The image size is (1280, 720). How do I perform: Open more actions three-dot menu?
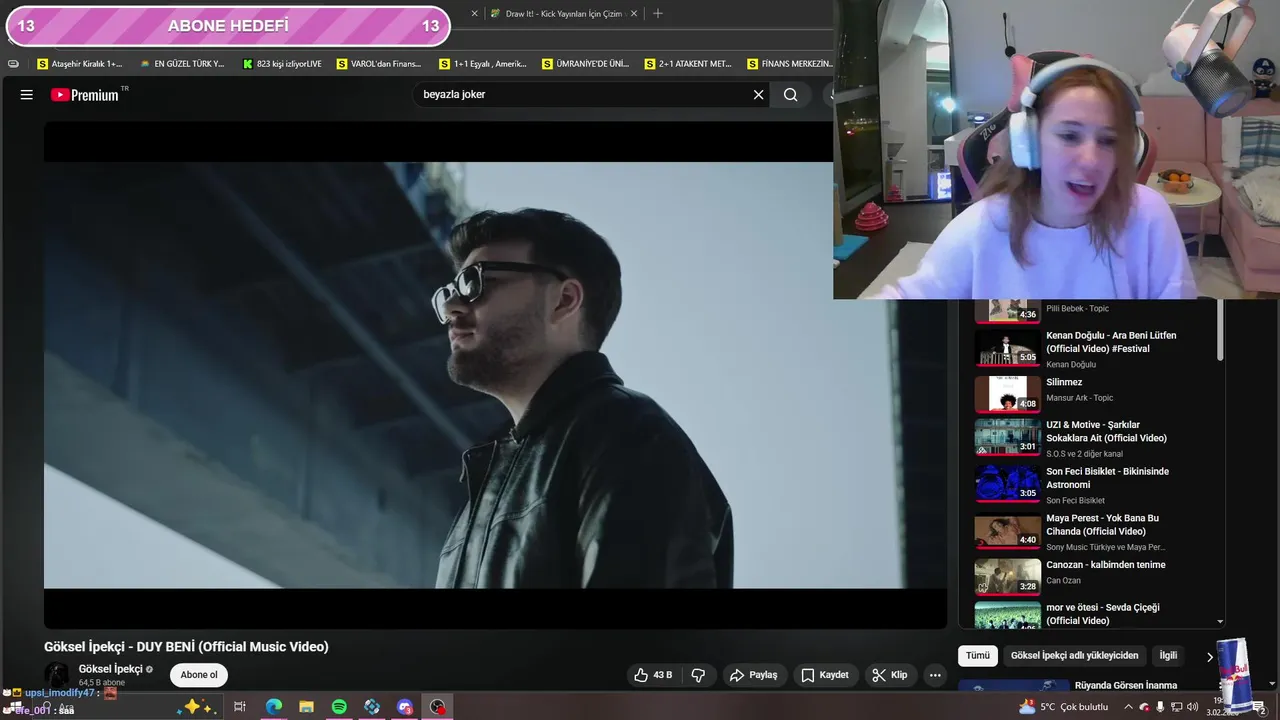[935, 675]
